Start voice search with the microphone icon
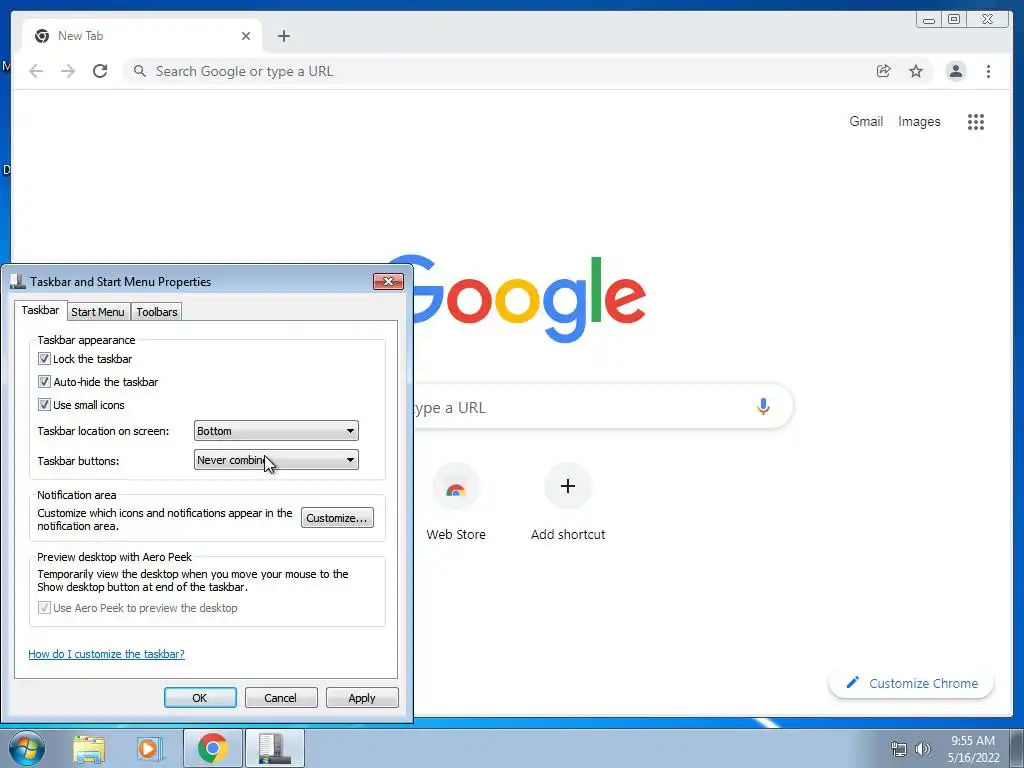The image size is (1024, 768). tap(763, 406)
